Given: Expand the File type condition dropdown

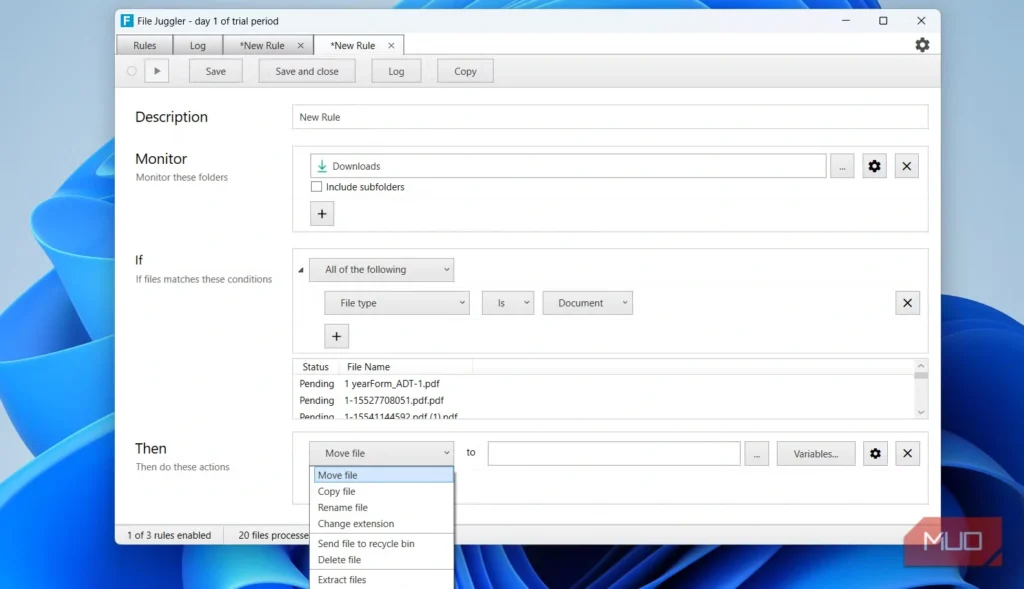Looking at the screenshot, I should (x=396, y=303).
